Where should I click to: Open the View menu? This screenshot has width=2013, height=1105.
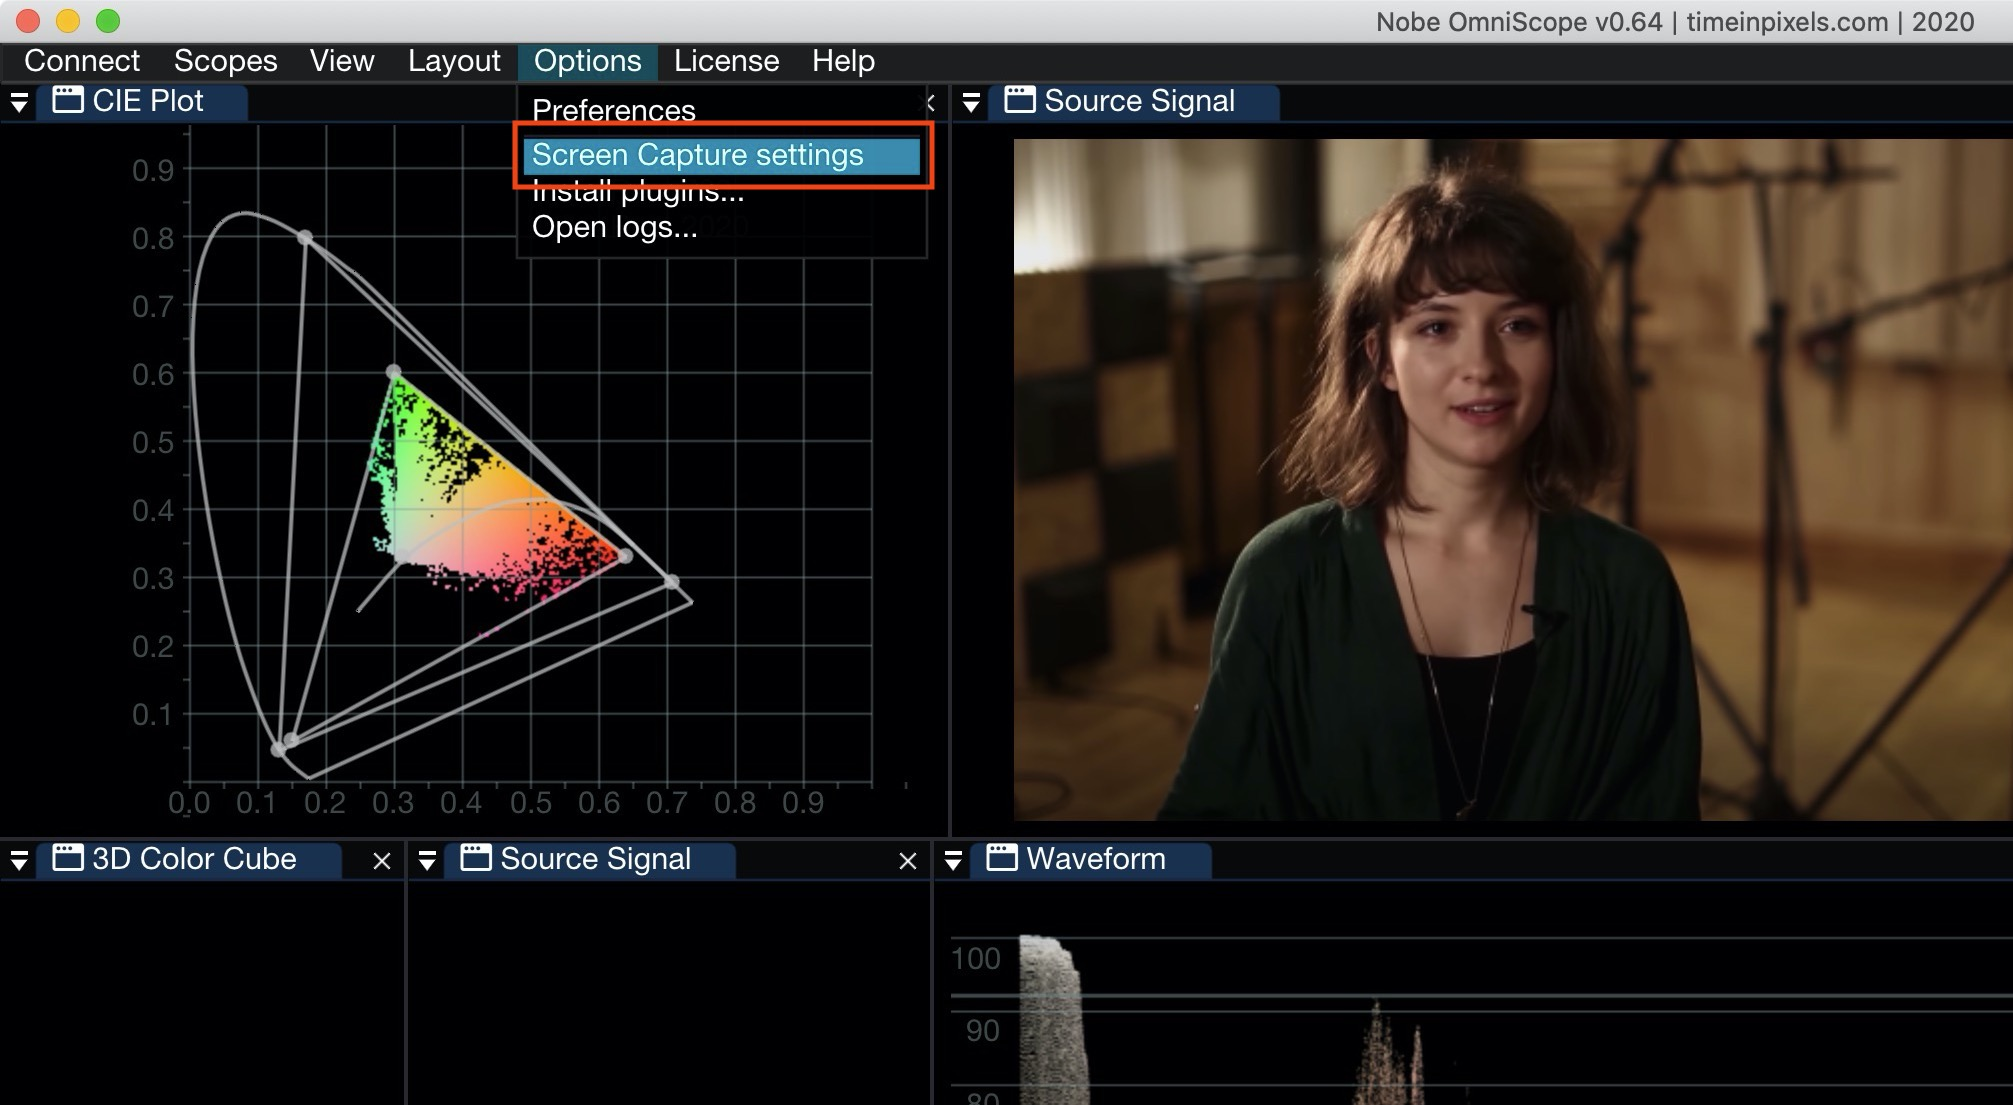(x=342, y=61)
